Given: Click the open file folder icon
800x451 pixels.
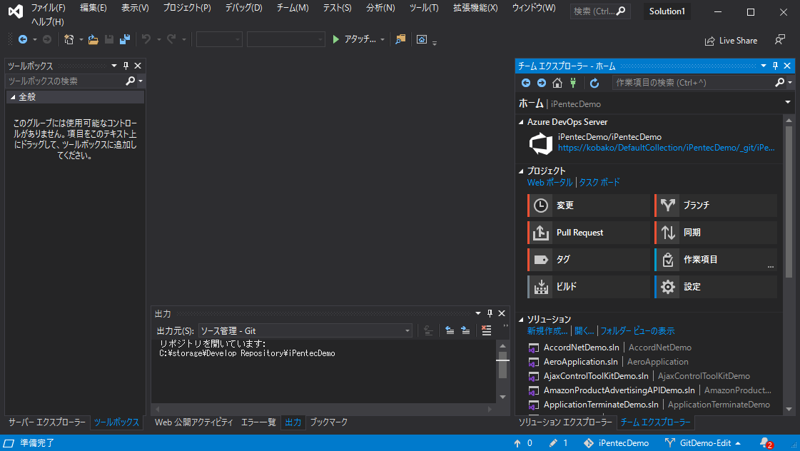Looking at the screenshot, I should (93, 39).
